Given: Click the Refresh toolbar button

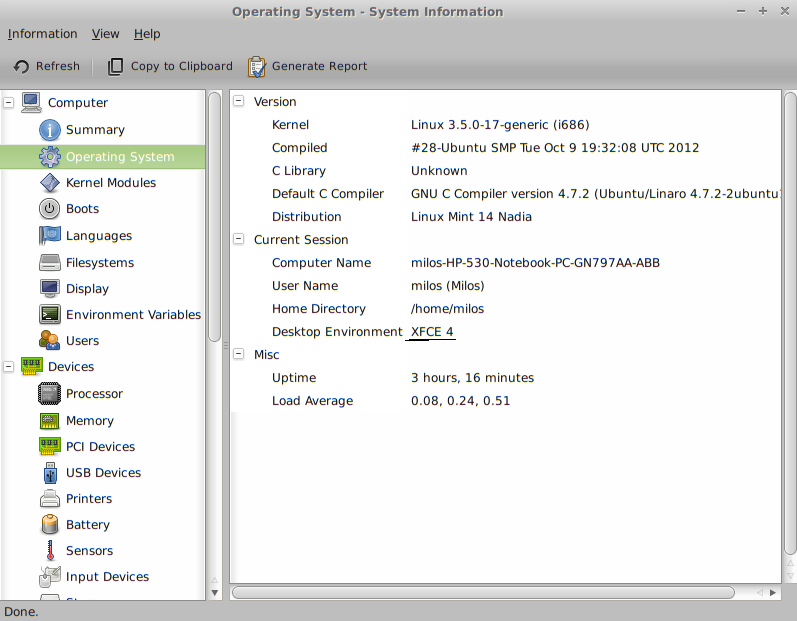Looking at the screenshot, I should pyautogui.click(x=46, y=67).
